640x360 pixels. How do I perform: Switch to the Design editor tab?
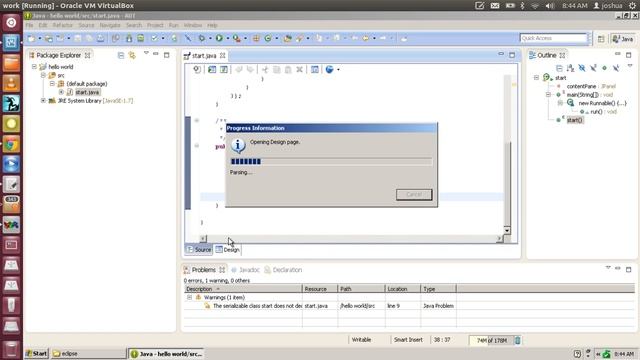coord(227,249)
